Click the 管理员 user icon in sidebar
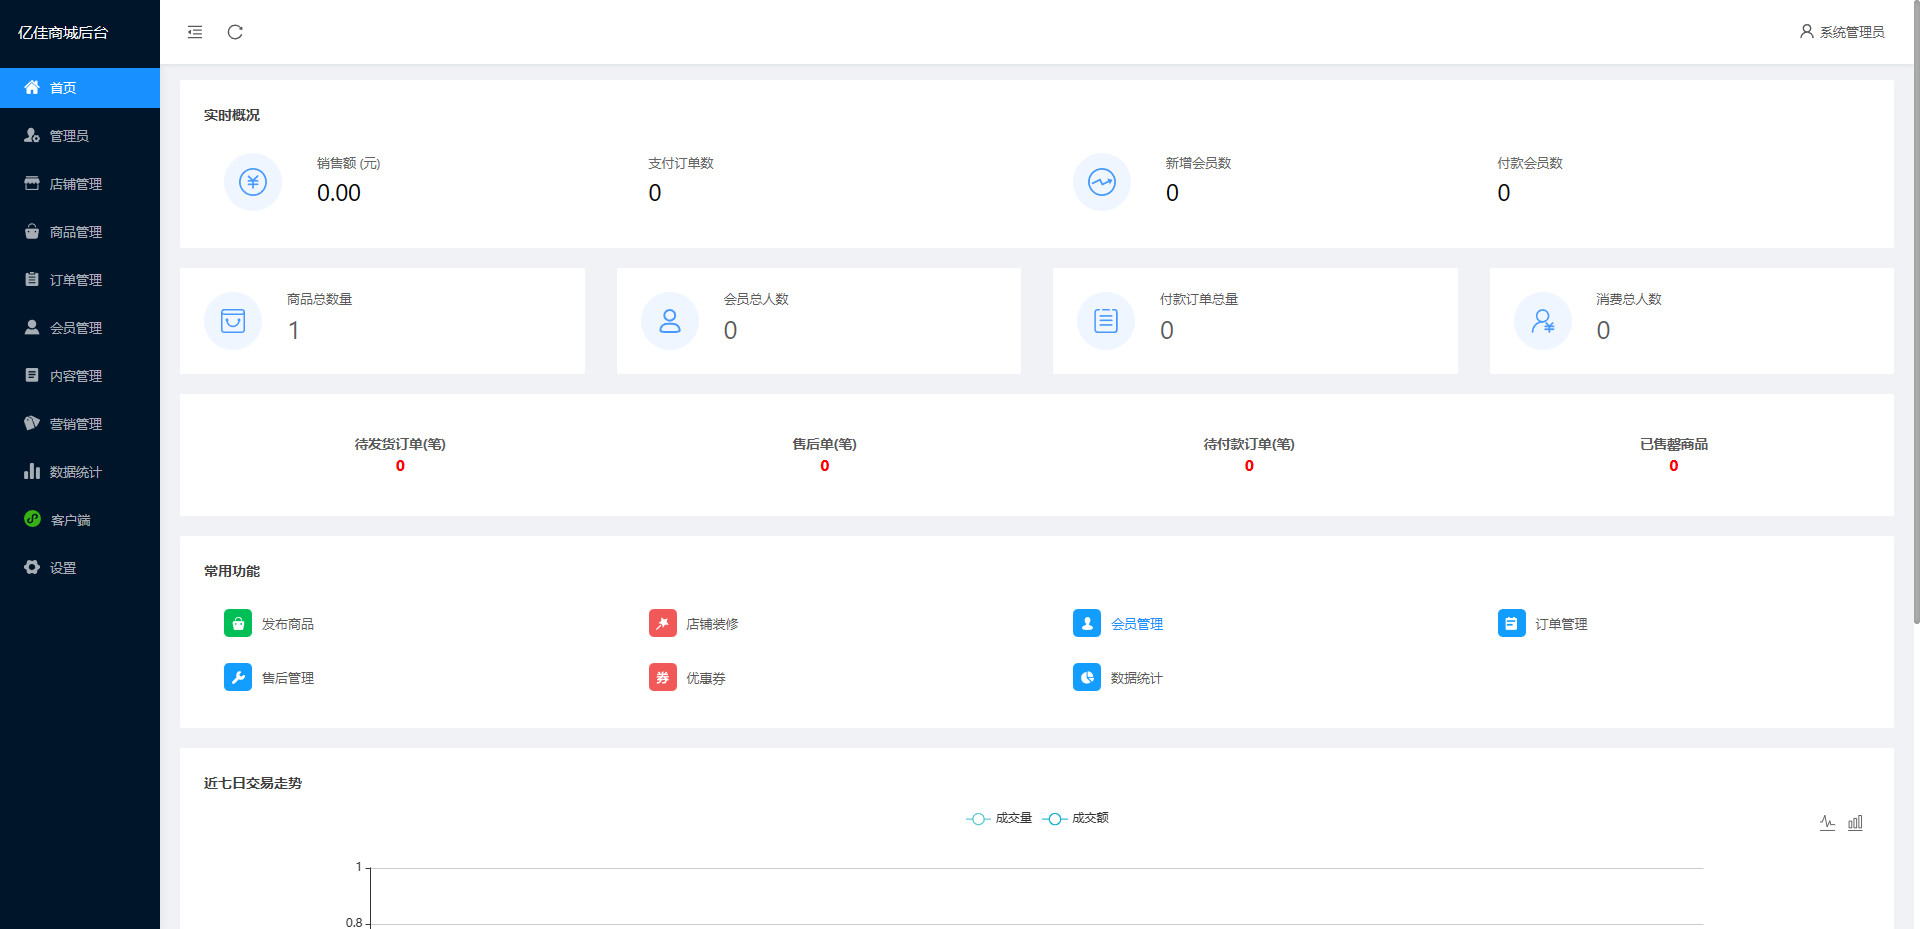 [32, 135]
